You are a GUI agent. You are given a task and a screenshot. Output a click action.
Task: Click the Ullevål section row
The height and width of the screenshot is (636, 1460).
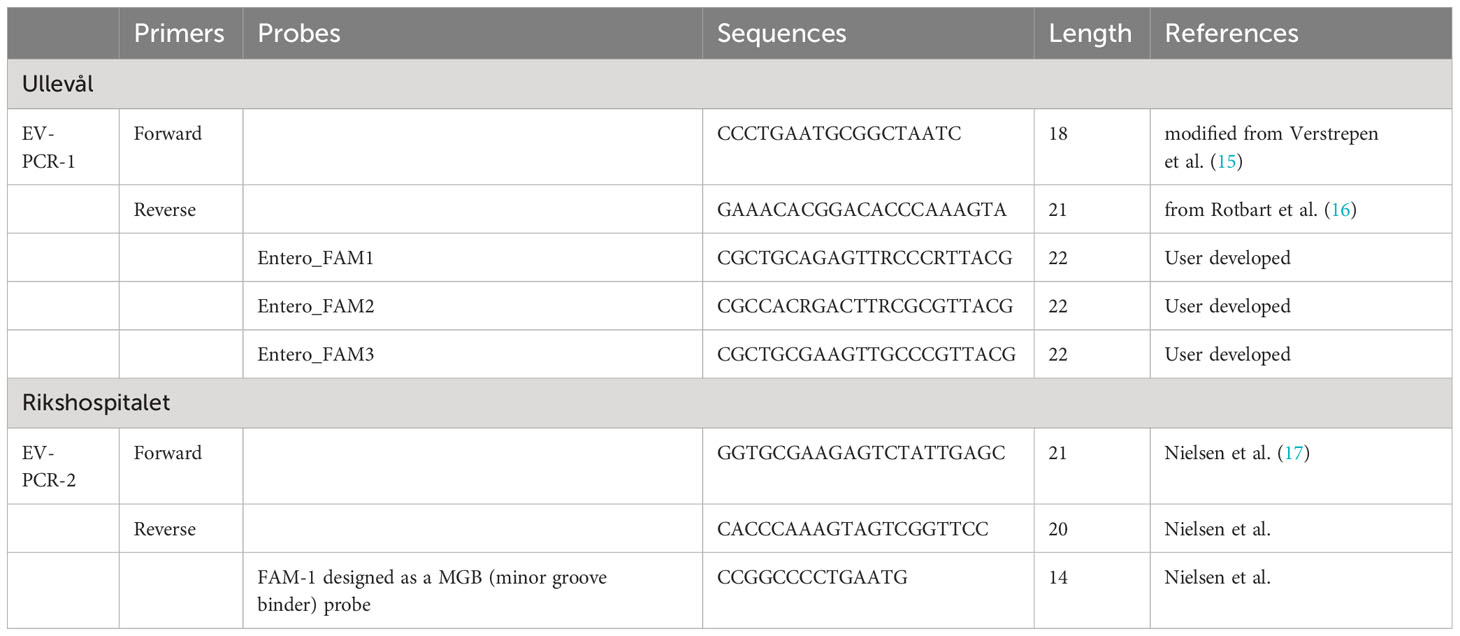pos(730,84)
